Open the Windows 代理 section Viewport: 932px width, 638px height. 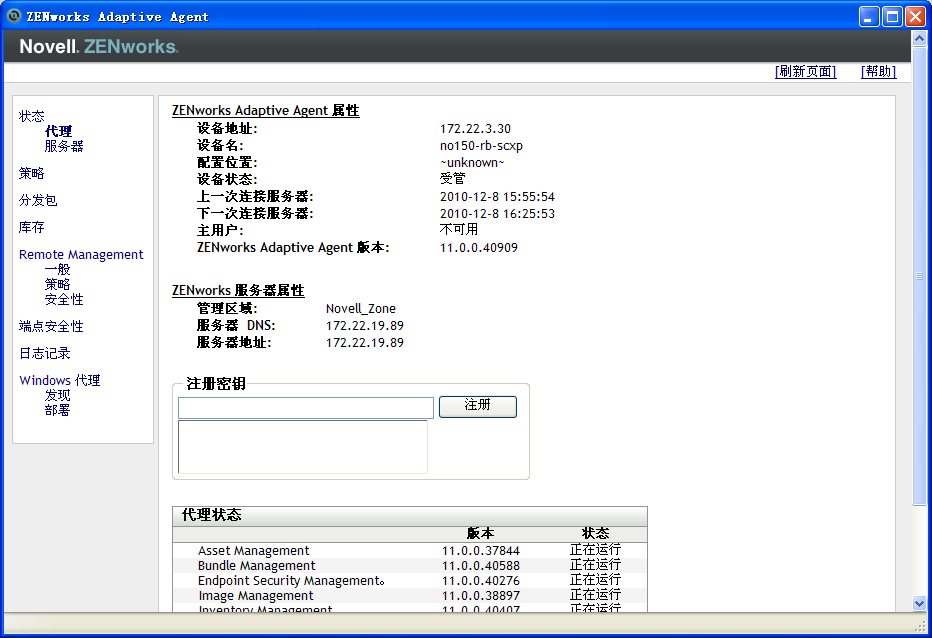[59, 380]
